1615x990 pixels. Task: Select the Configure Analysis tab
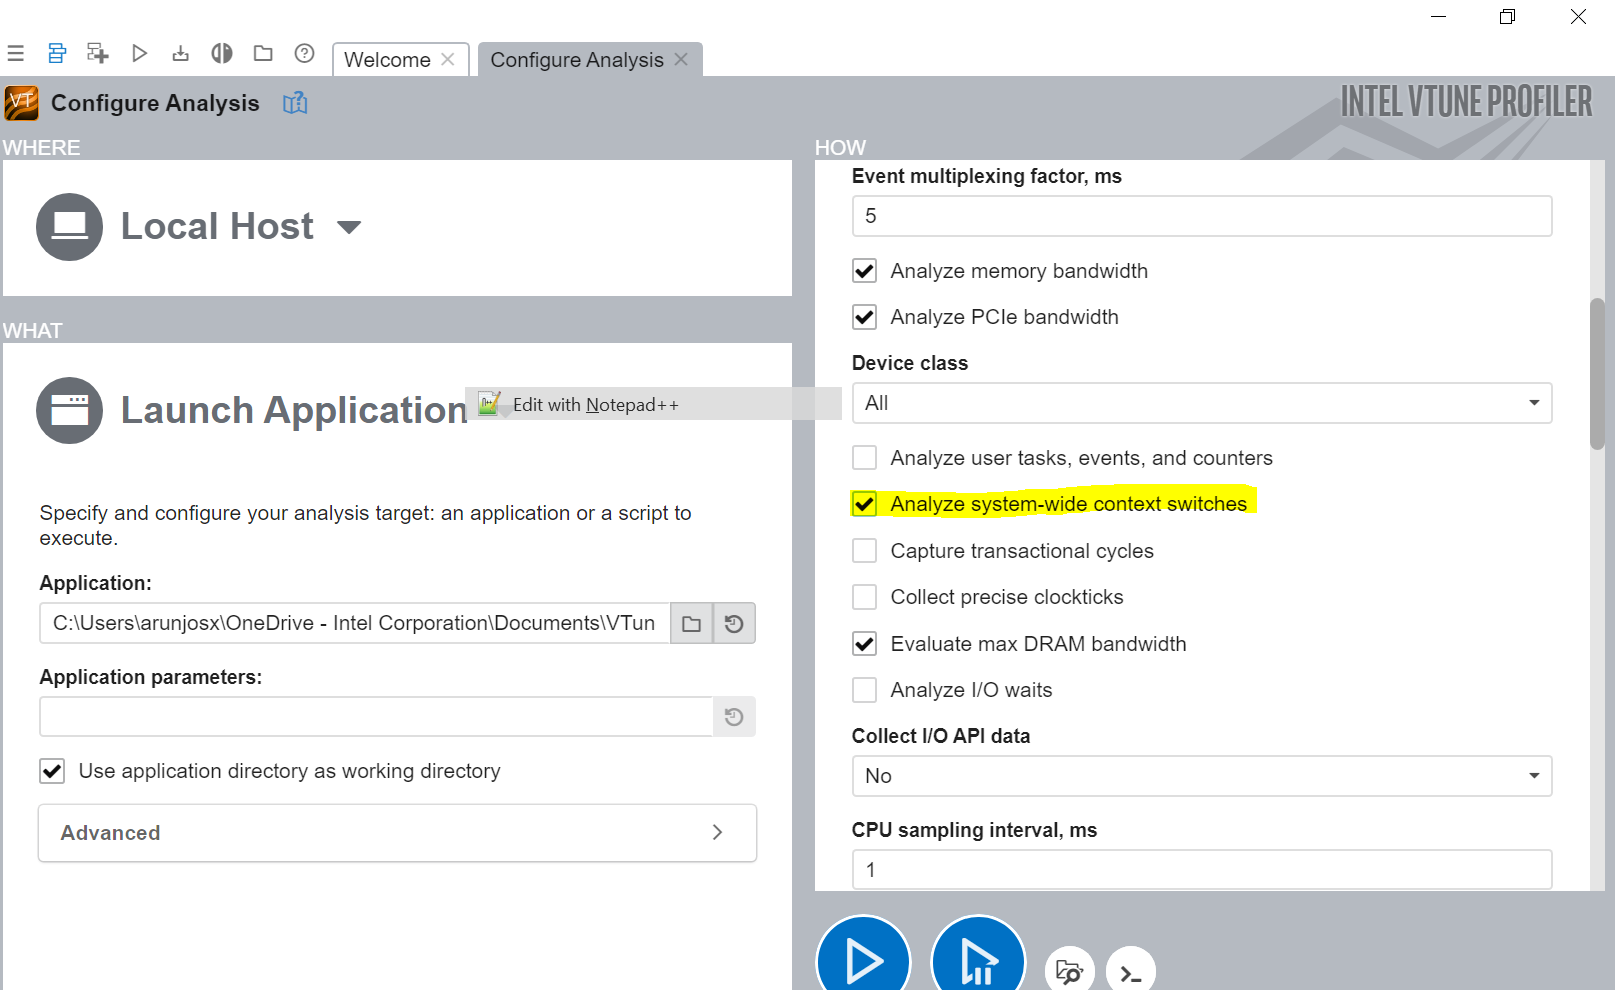pos(577,60)
